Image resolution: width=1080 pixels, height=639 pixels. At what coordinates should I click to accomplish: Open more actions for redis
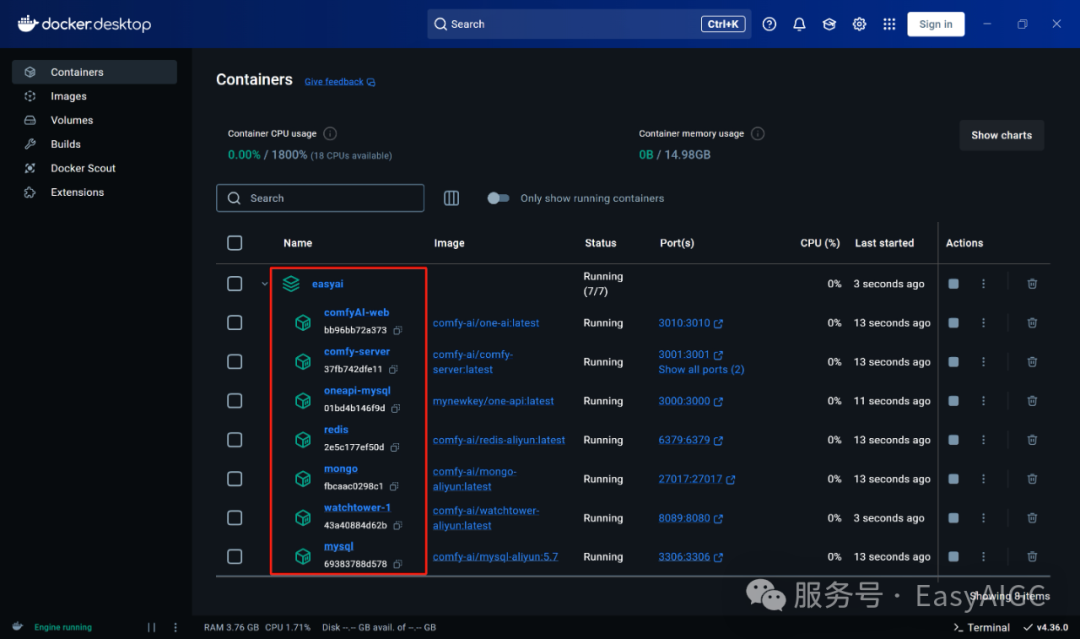click(984, 440)
